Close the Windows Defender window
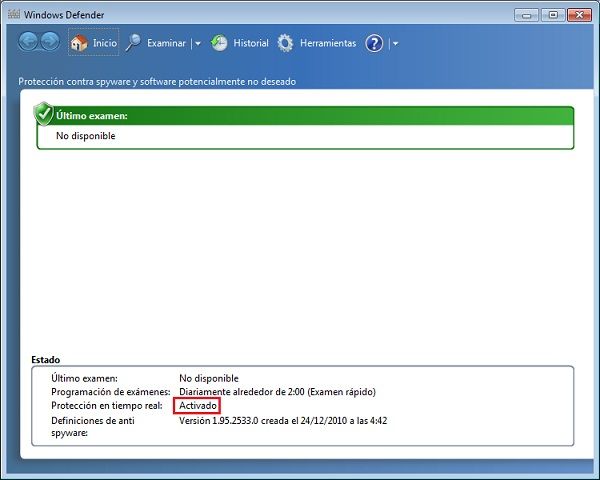The height and width of the screenshot is (480, 600). point(579,15)
